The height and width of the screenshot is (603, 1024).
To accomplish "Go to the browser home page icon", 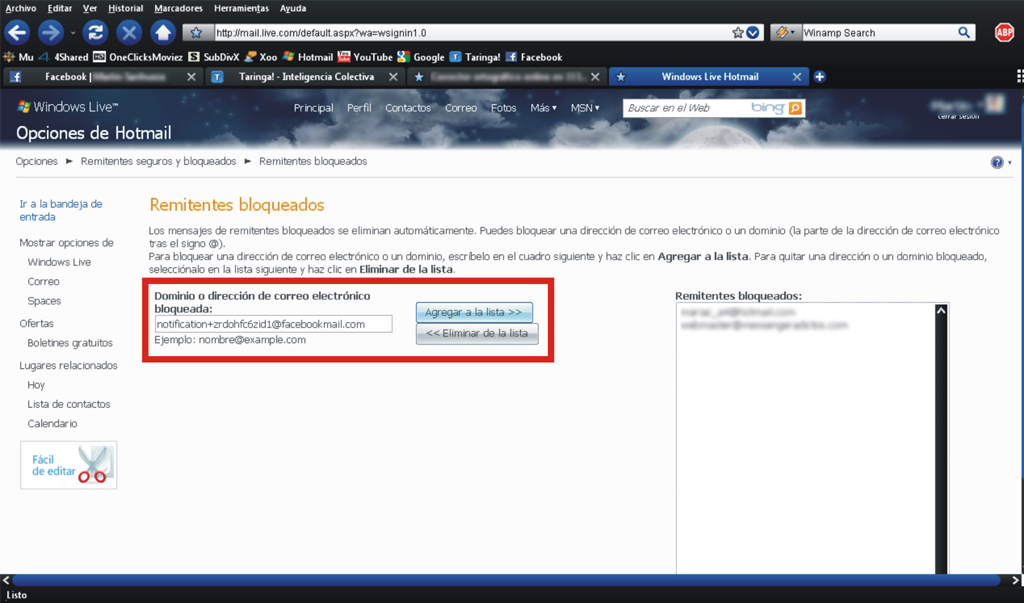I will (163, 32).
